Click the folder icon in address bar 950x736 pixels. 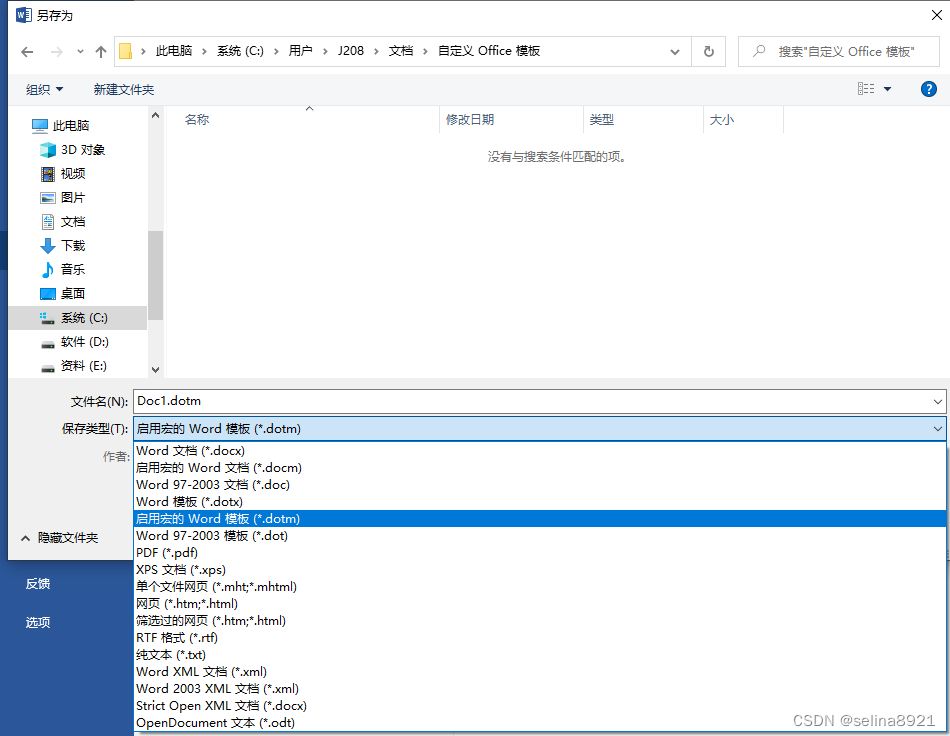(x=125, y=51)
